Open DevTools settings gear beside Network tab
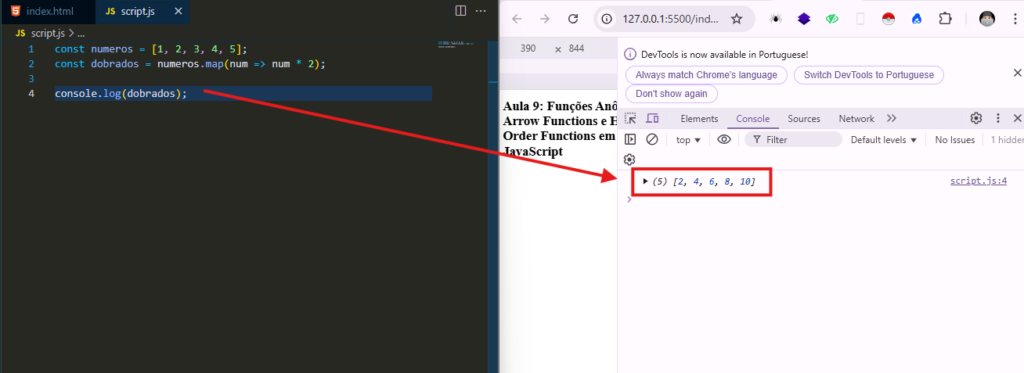Image resolution: width=1024 pixels, height=373 pixels. pyautogui.click(x=976, y=118)
